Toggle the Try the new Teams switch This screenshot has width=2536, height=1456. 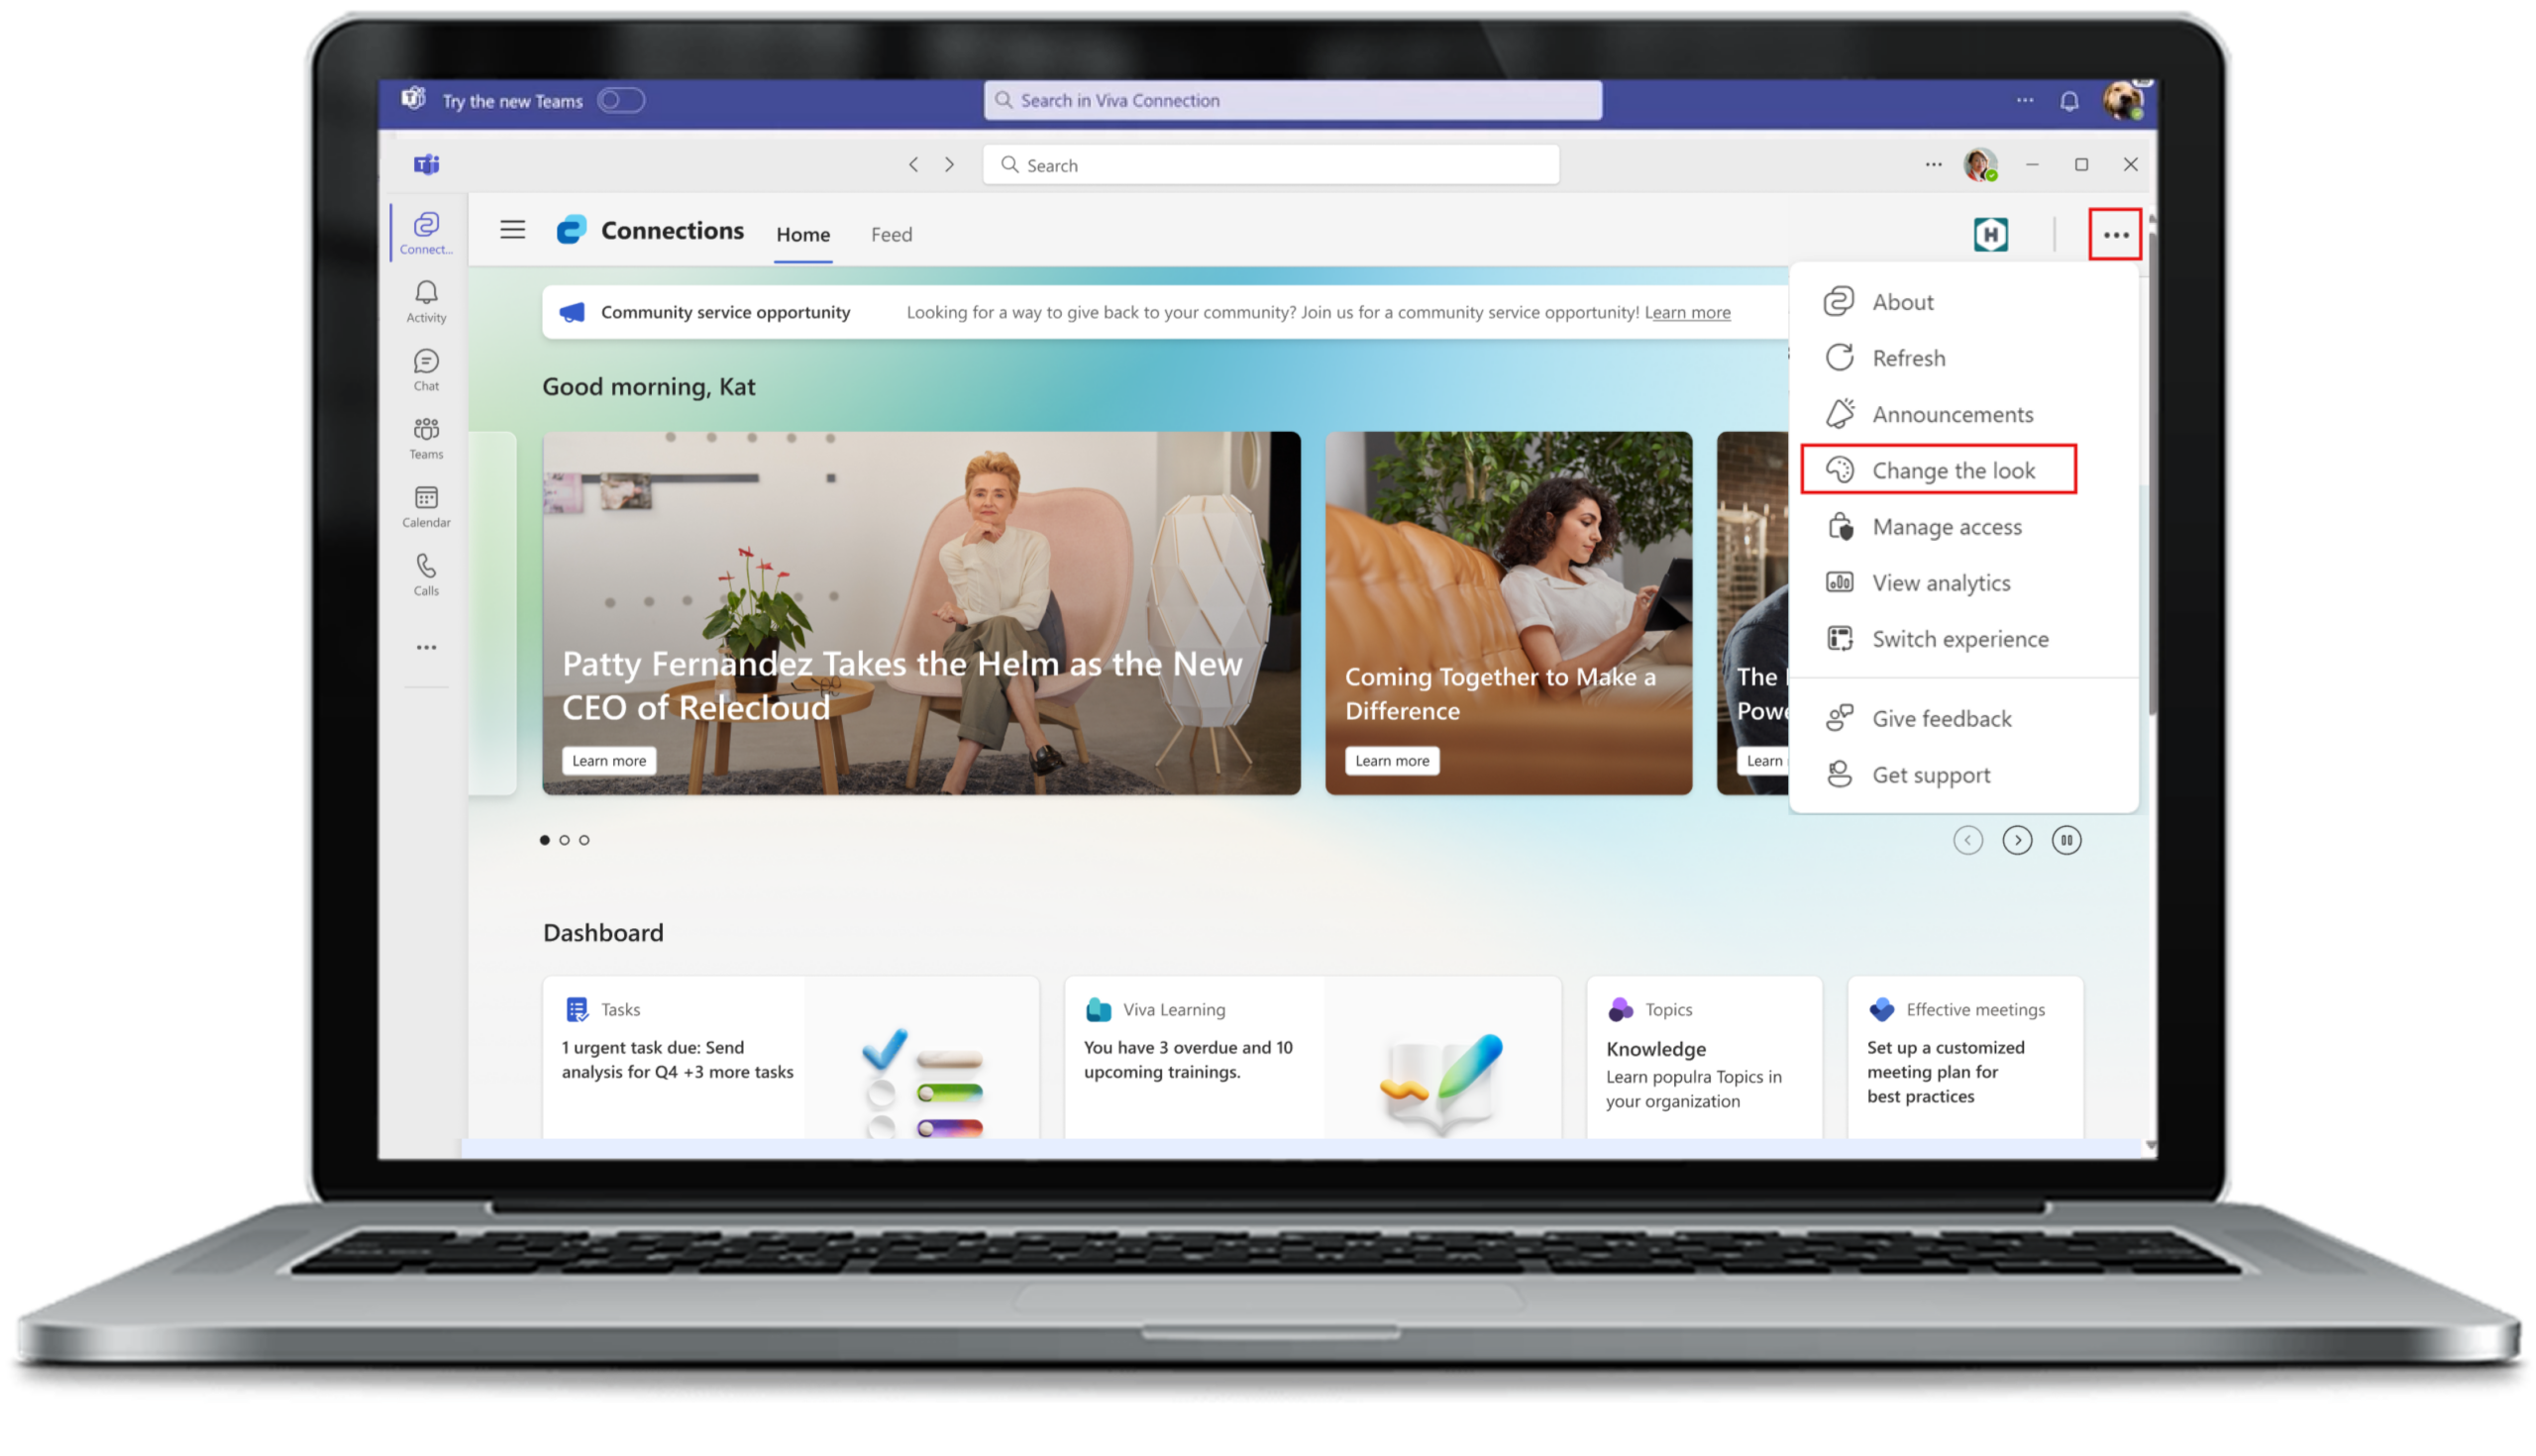tap(620, 101)
